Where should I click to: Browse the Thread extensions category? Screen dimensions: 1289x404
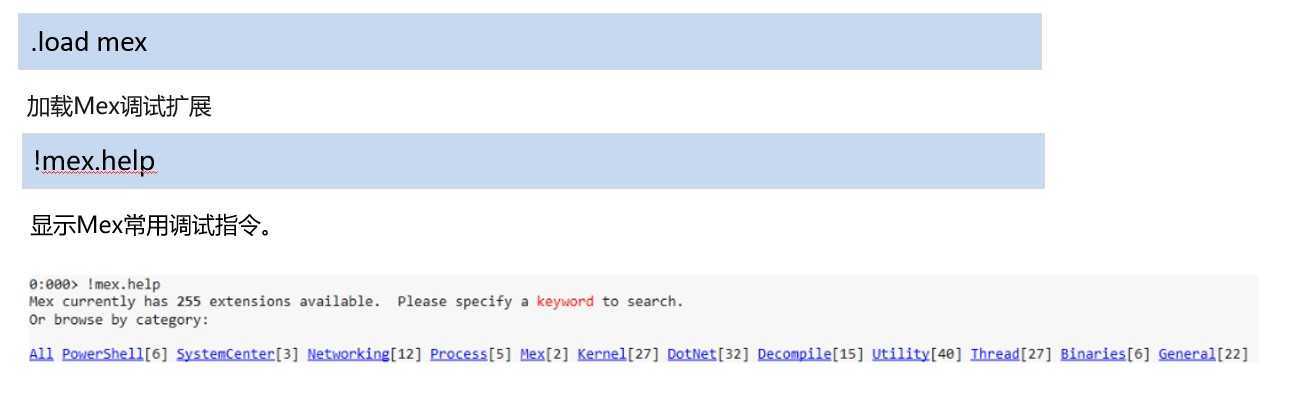tap(994, 354)
